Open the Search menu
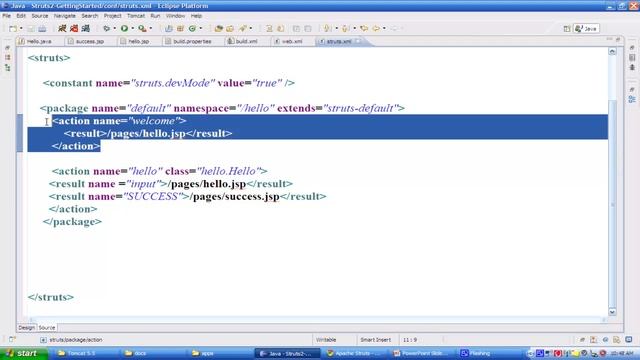This screenshot has height=360, width=640. (89, 16)
